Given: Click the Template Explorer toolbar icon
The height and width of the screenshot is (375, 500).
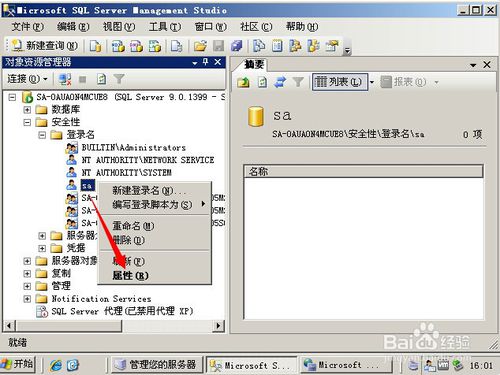Looking at the screenshot, I should point(313,46).
